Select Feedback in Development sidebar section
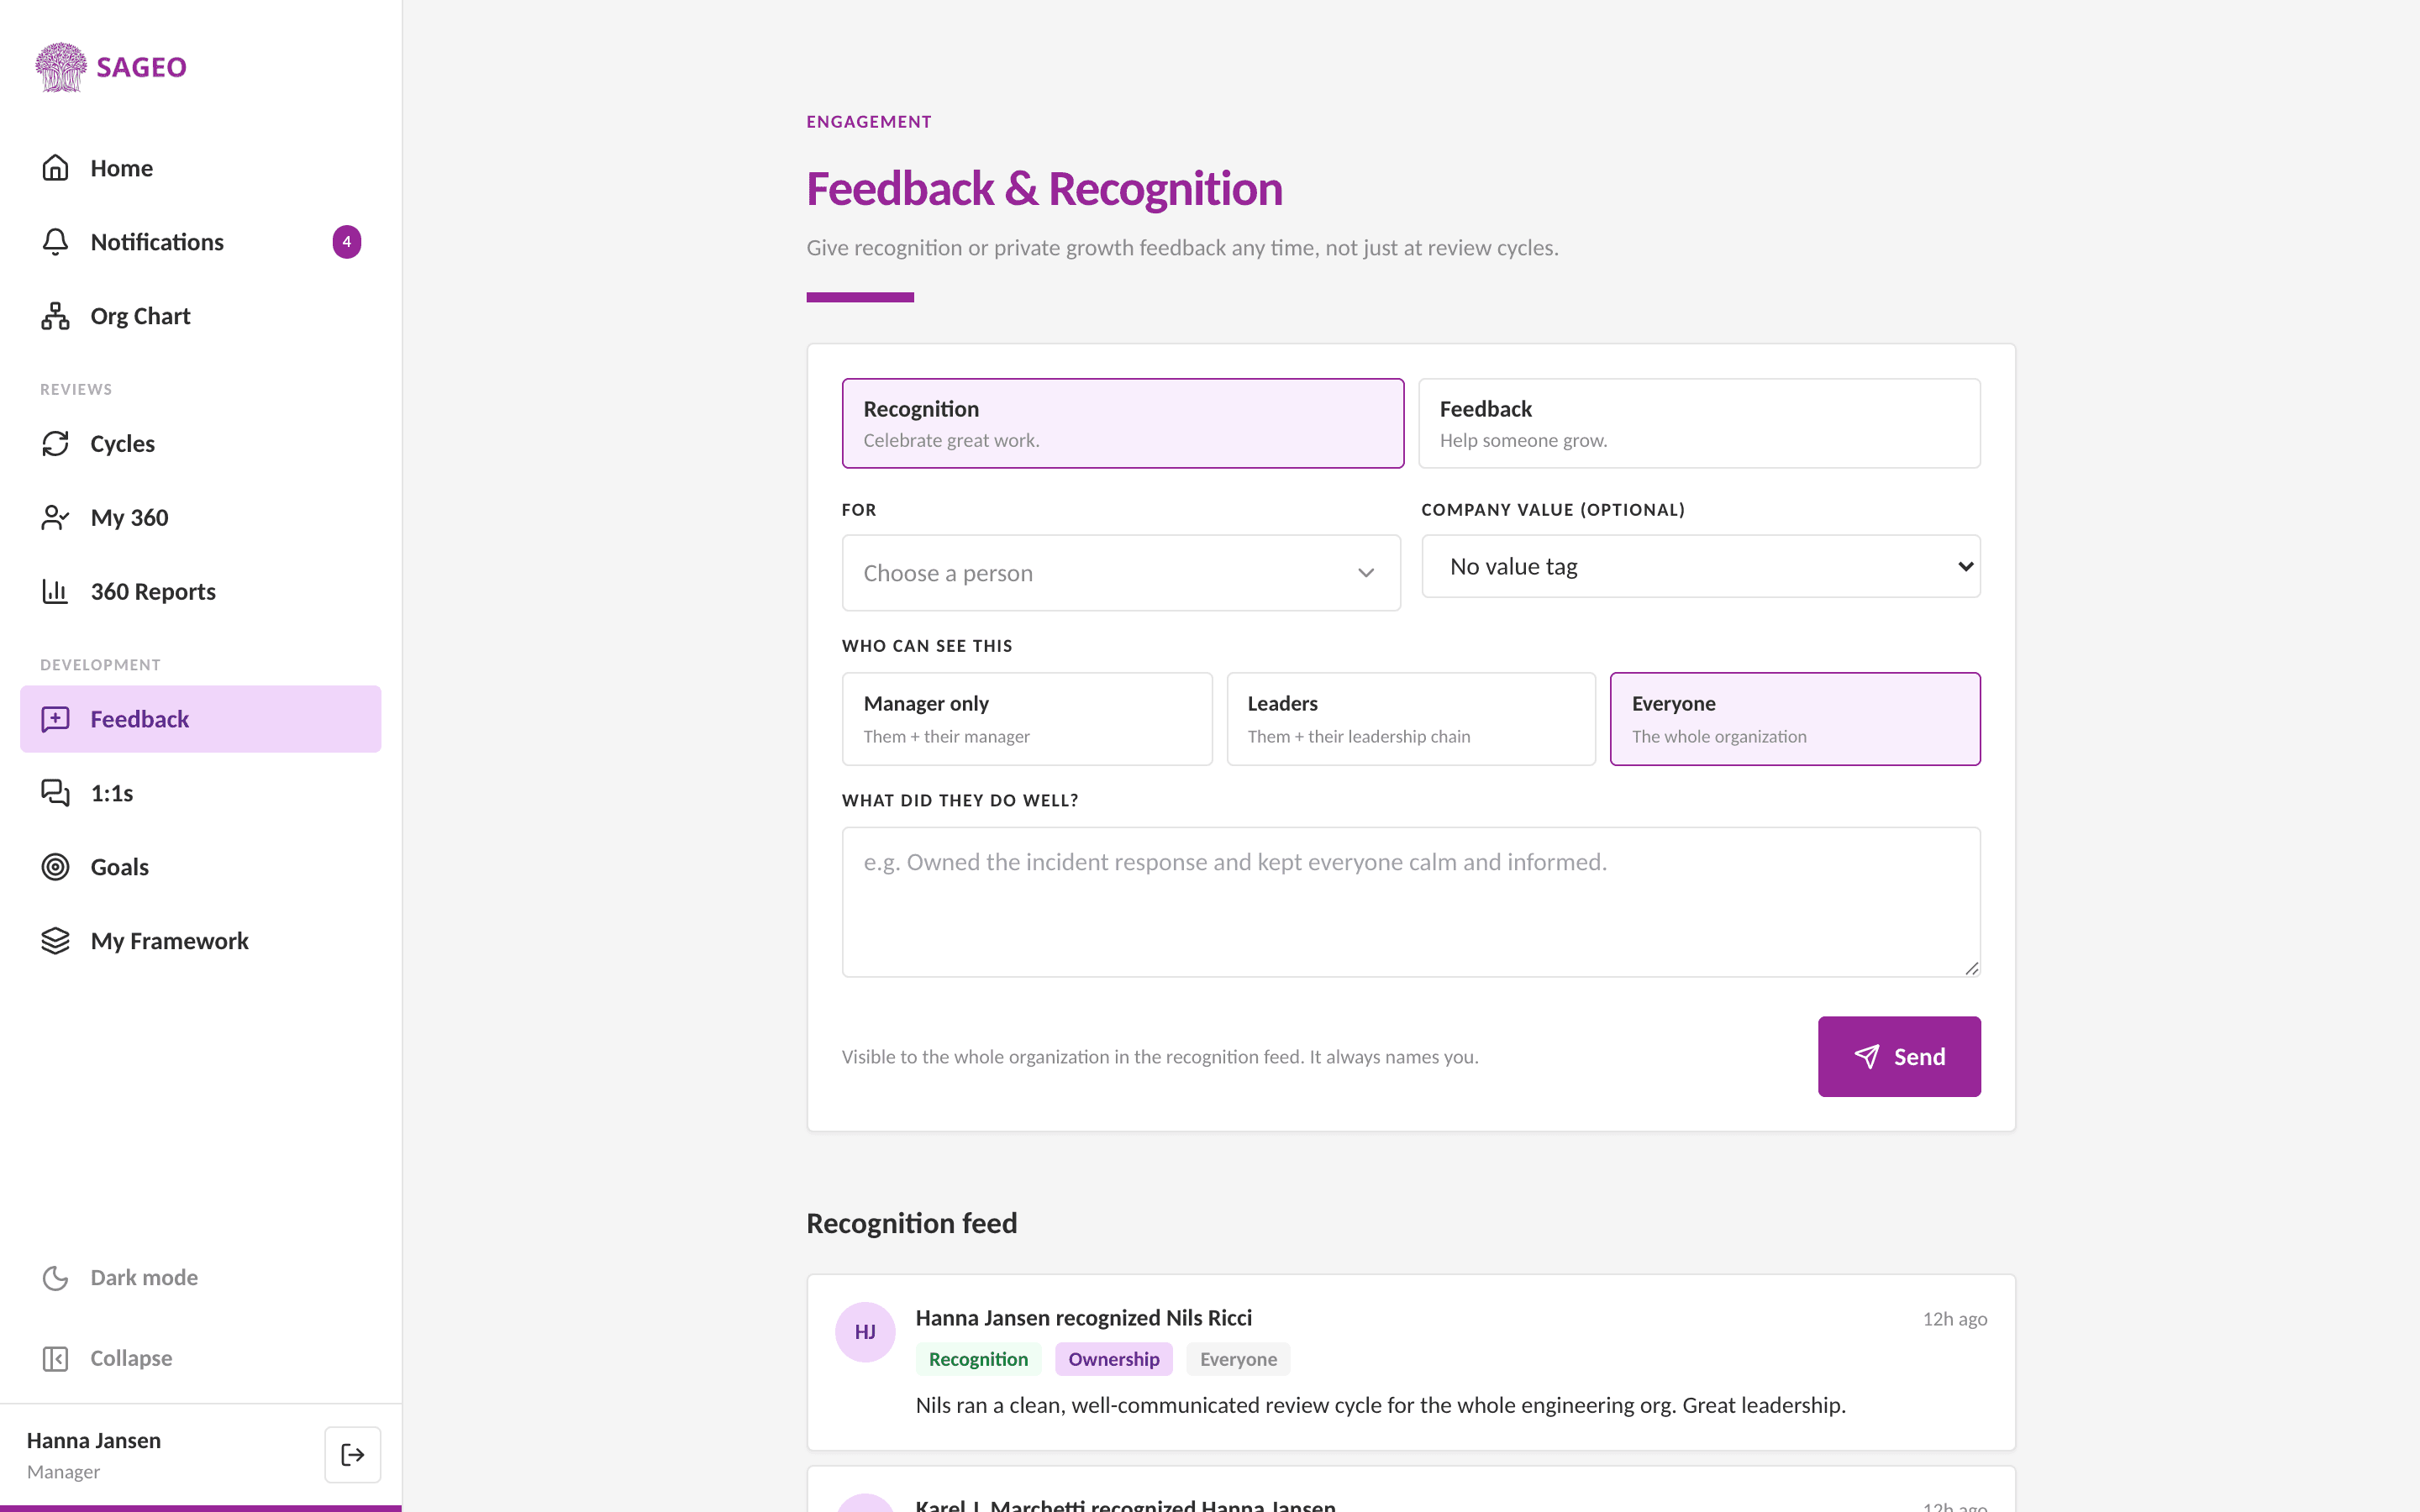 pos(200,719)
